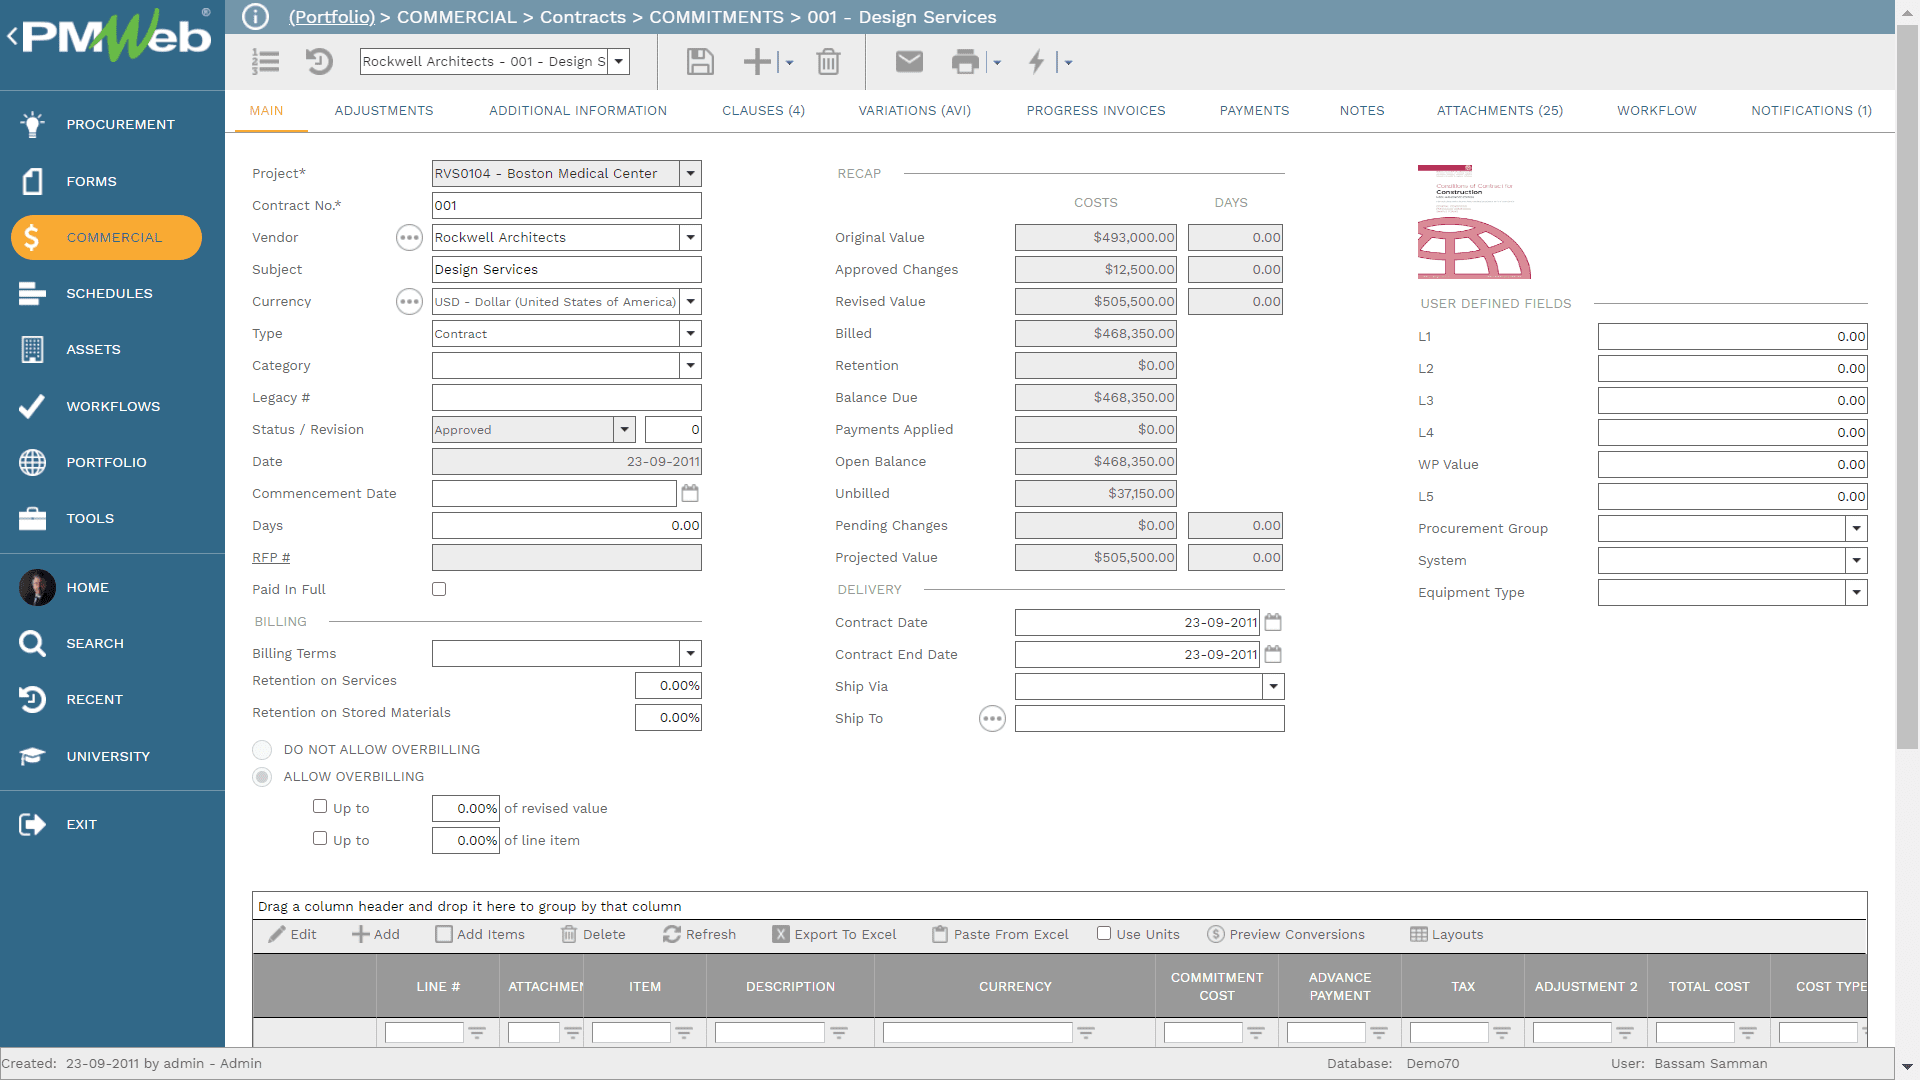The image size is (1920, 1080).
Task: Click filter icon under LINE # column
Action: (x=477, y=1033)
